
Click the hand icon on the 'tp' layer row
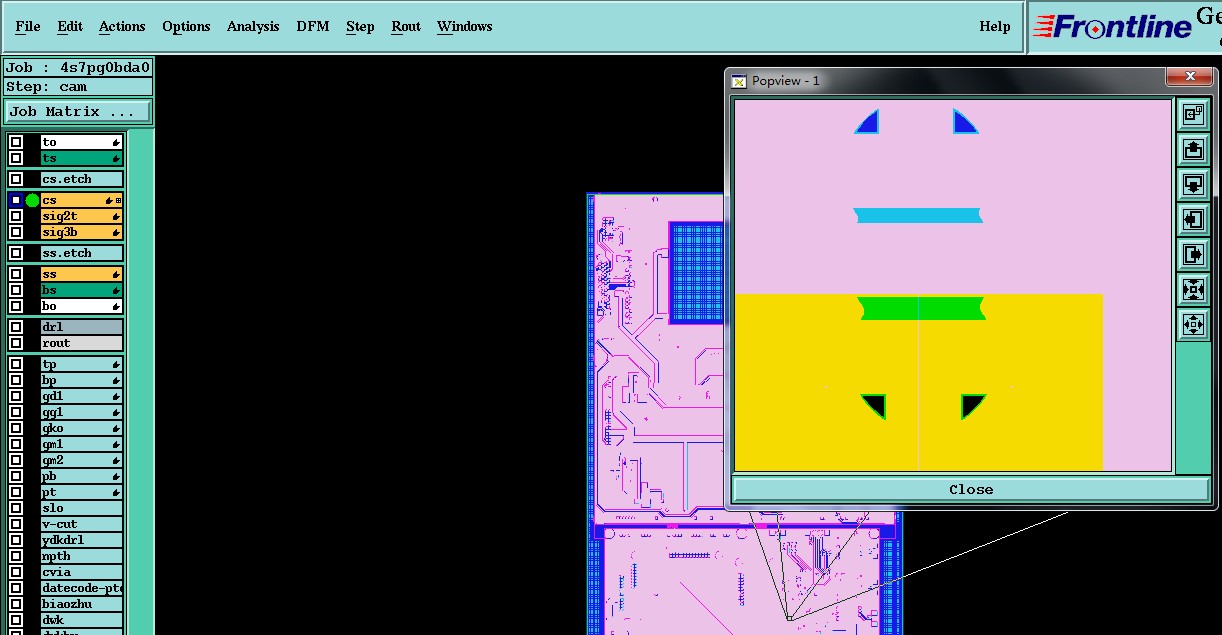pyautogui.click(x=116, y=364)
